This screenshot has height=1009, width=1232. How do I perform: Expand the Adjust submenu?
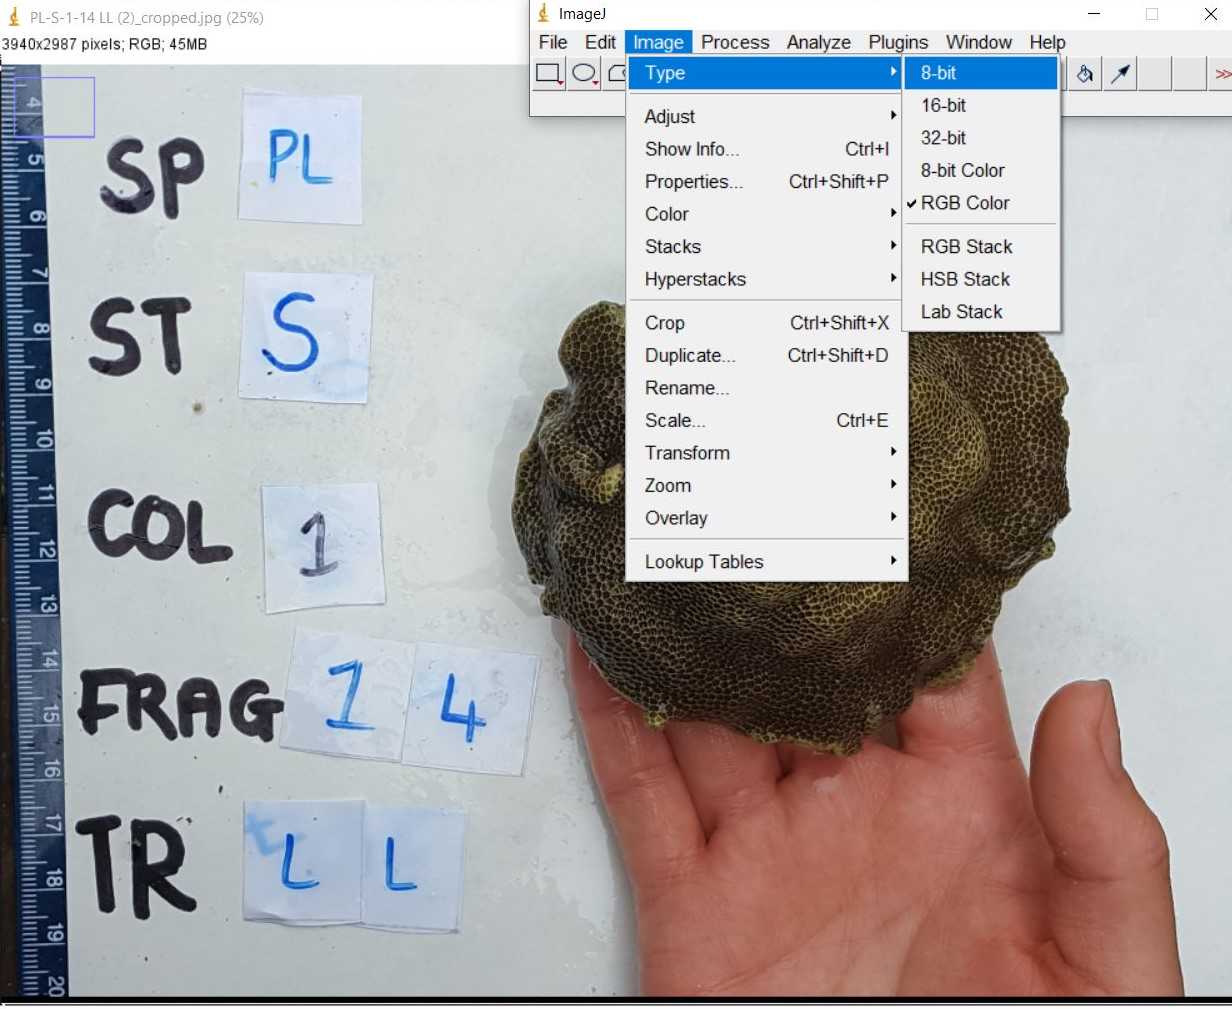point(766,116)
